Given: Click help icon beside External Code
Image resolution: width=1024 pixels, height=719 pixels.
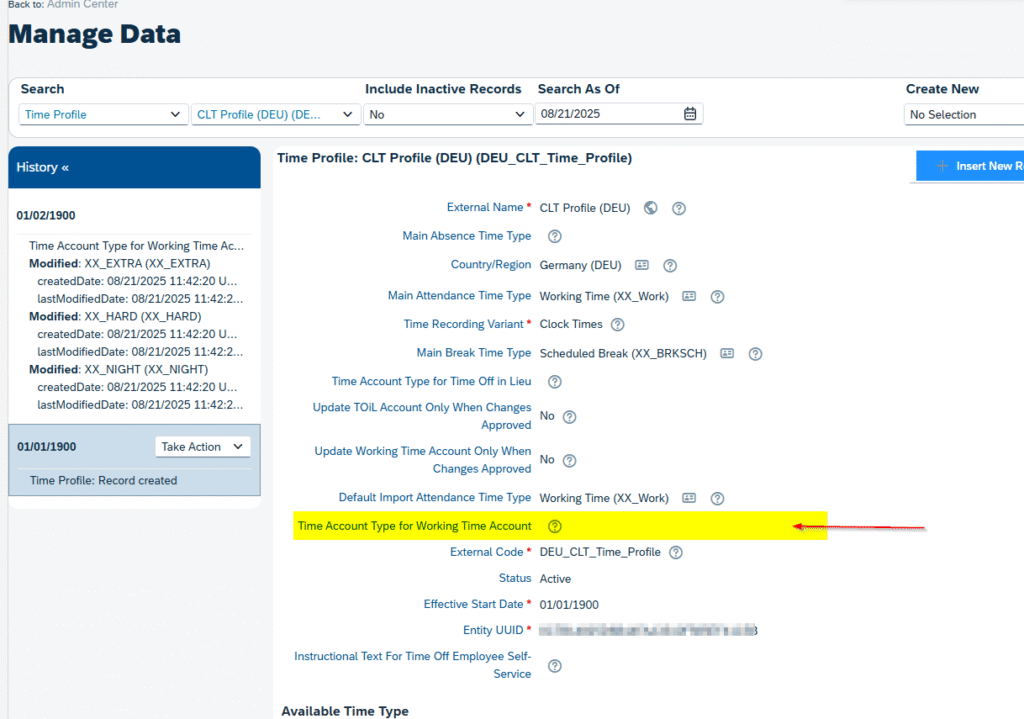Looking at the screenshot, I should 676,552.
